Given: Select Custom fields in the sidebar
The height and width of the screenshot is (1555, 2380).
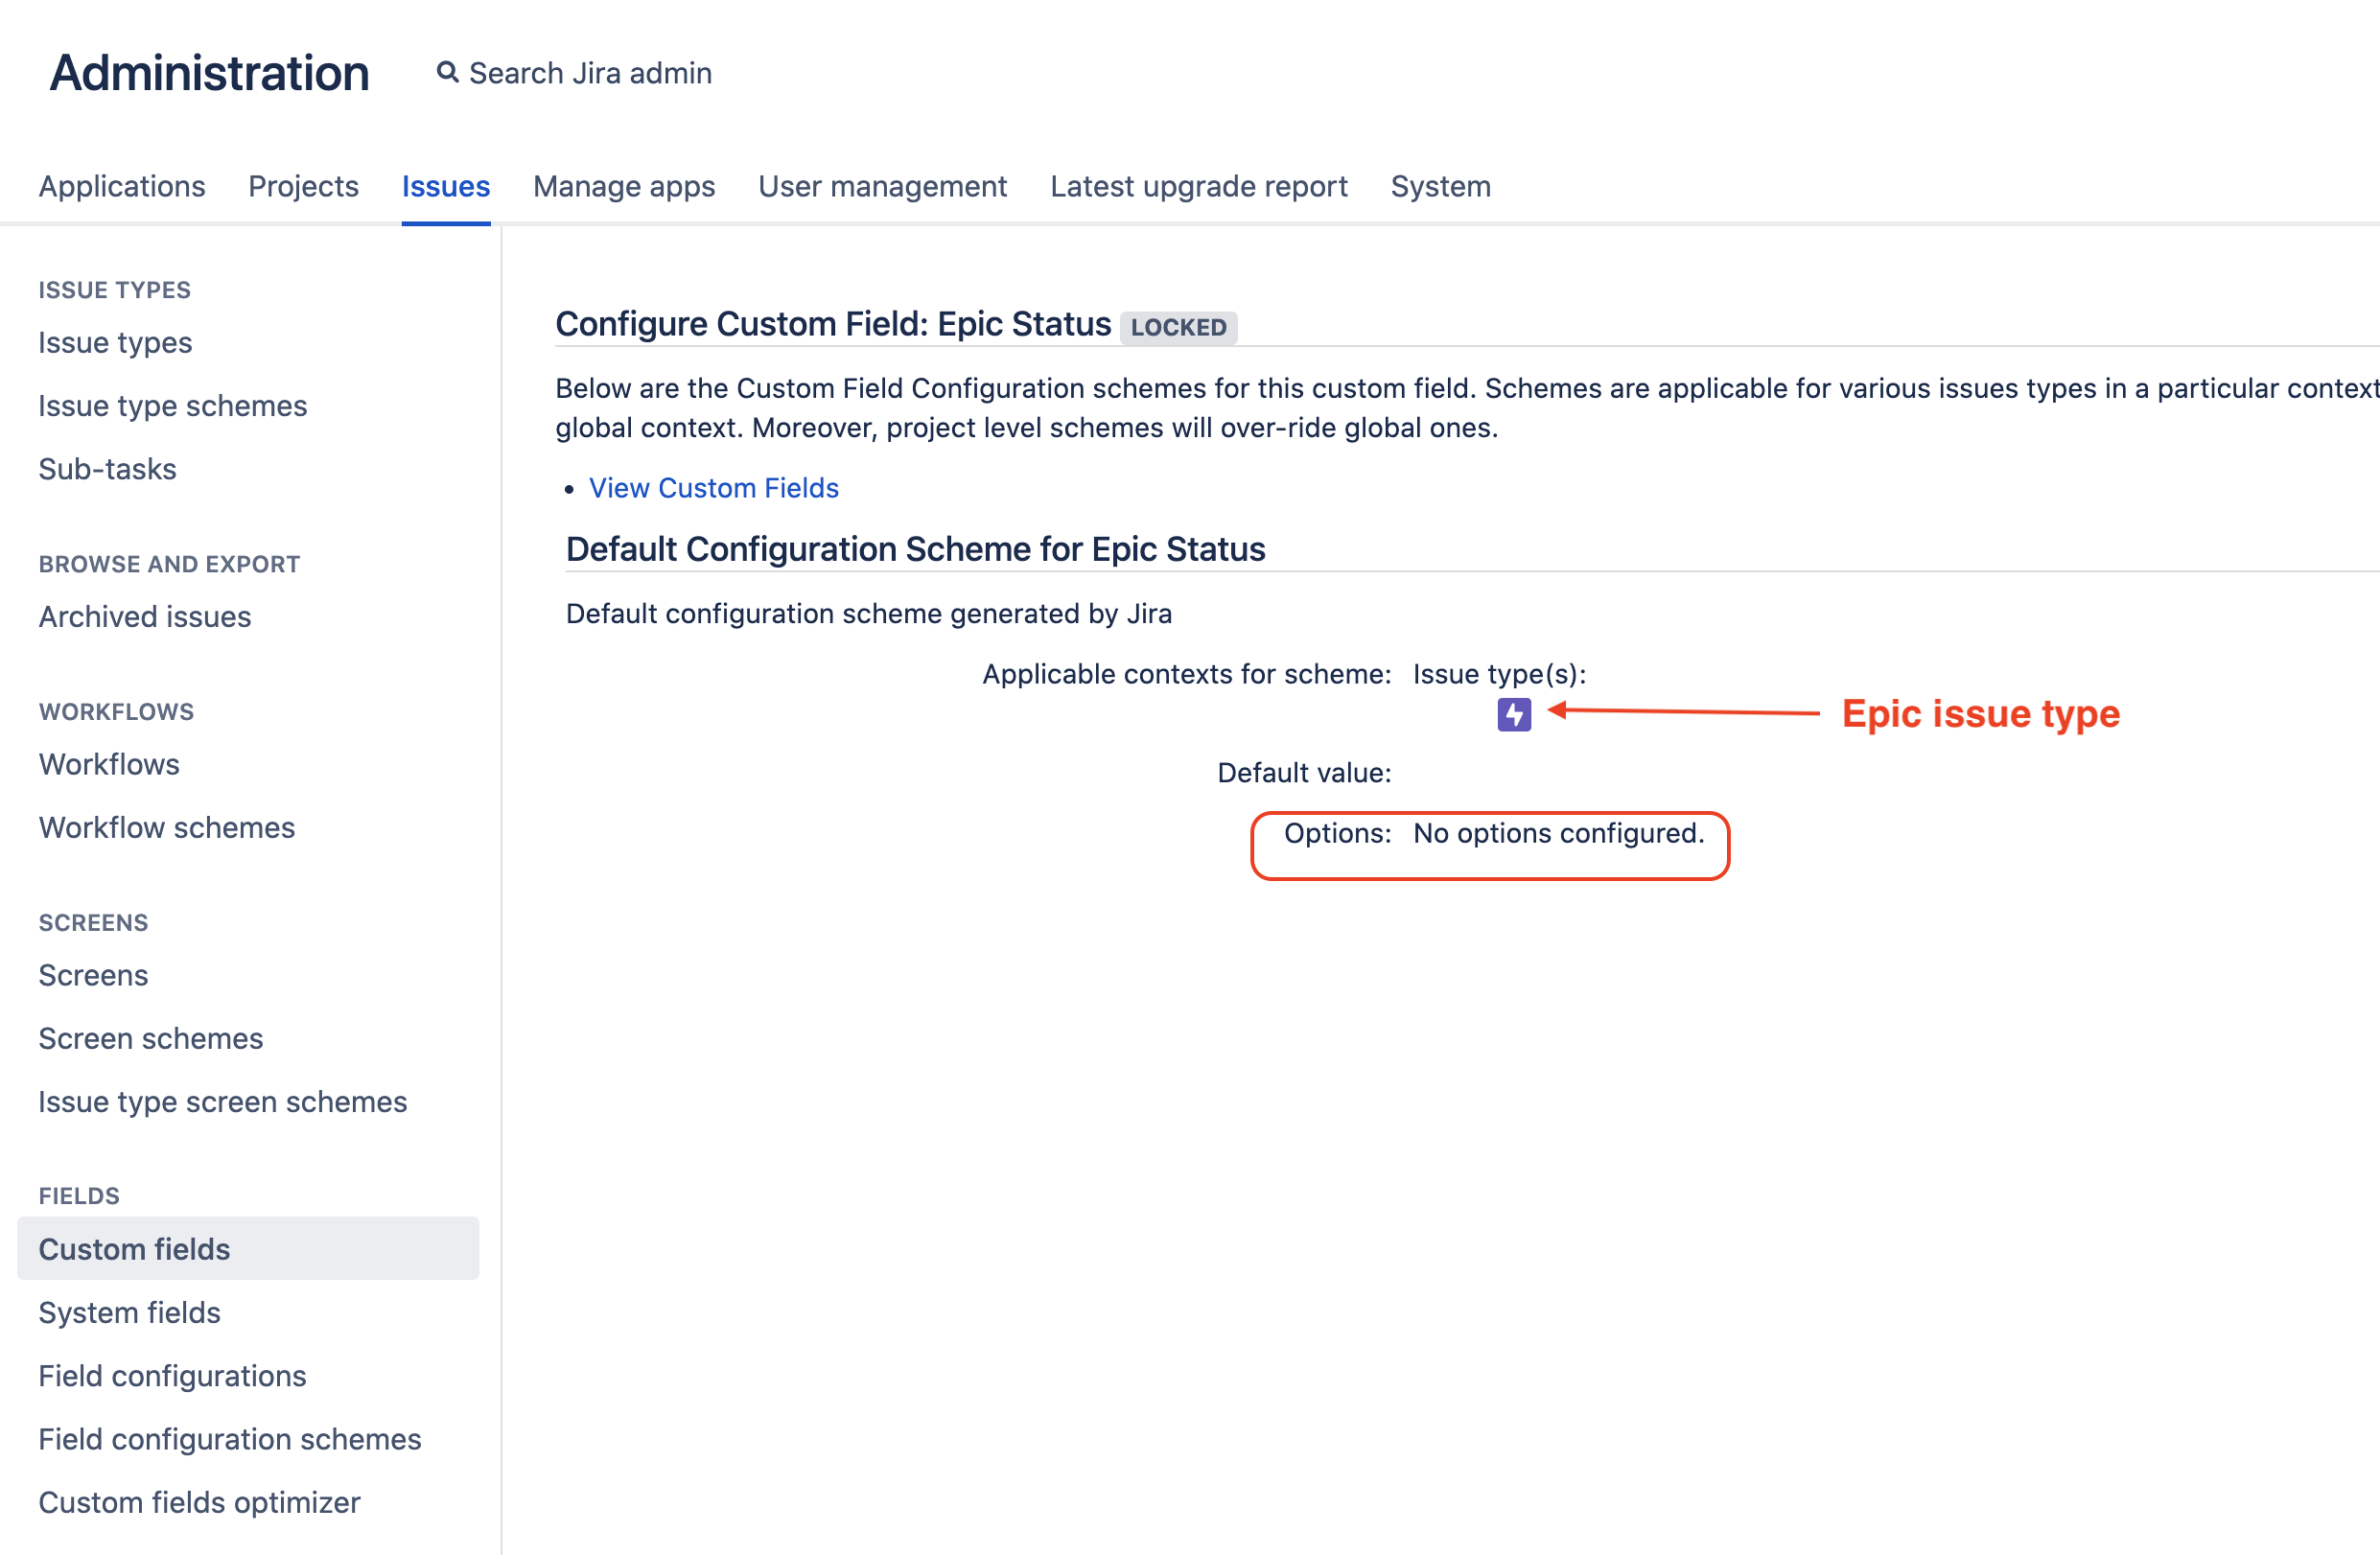Looking at the screenshot, I should [x=134, y=1249].
